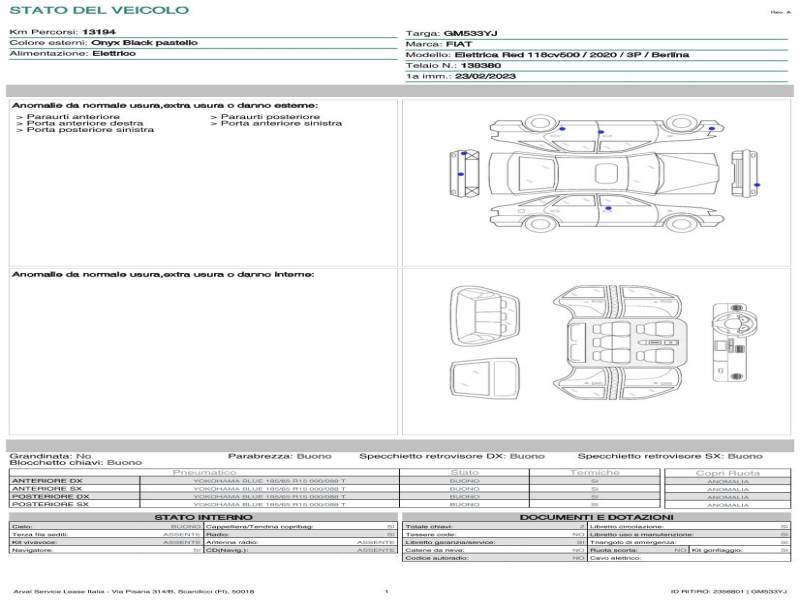Viewport: 800px width, 600px height.
Task: Click the Libretto garanzia/service row
Action: [x=494, y=542]
